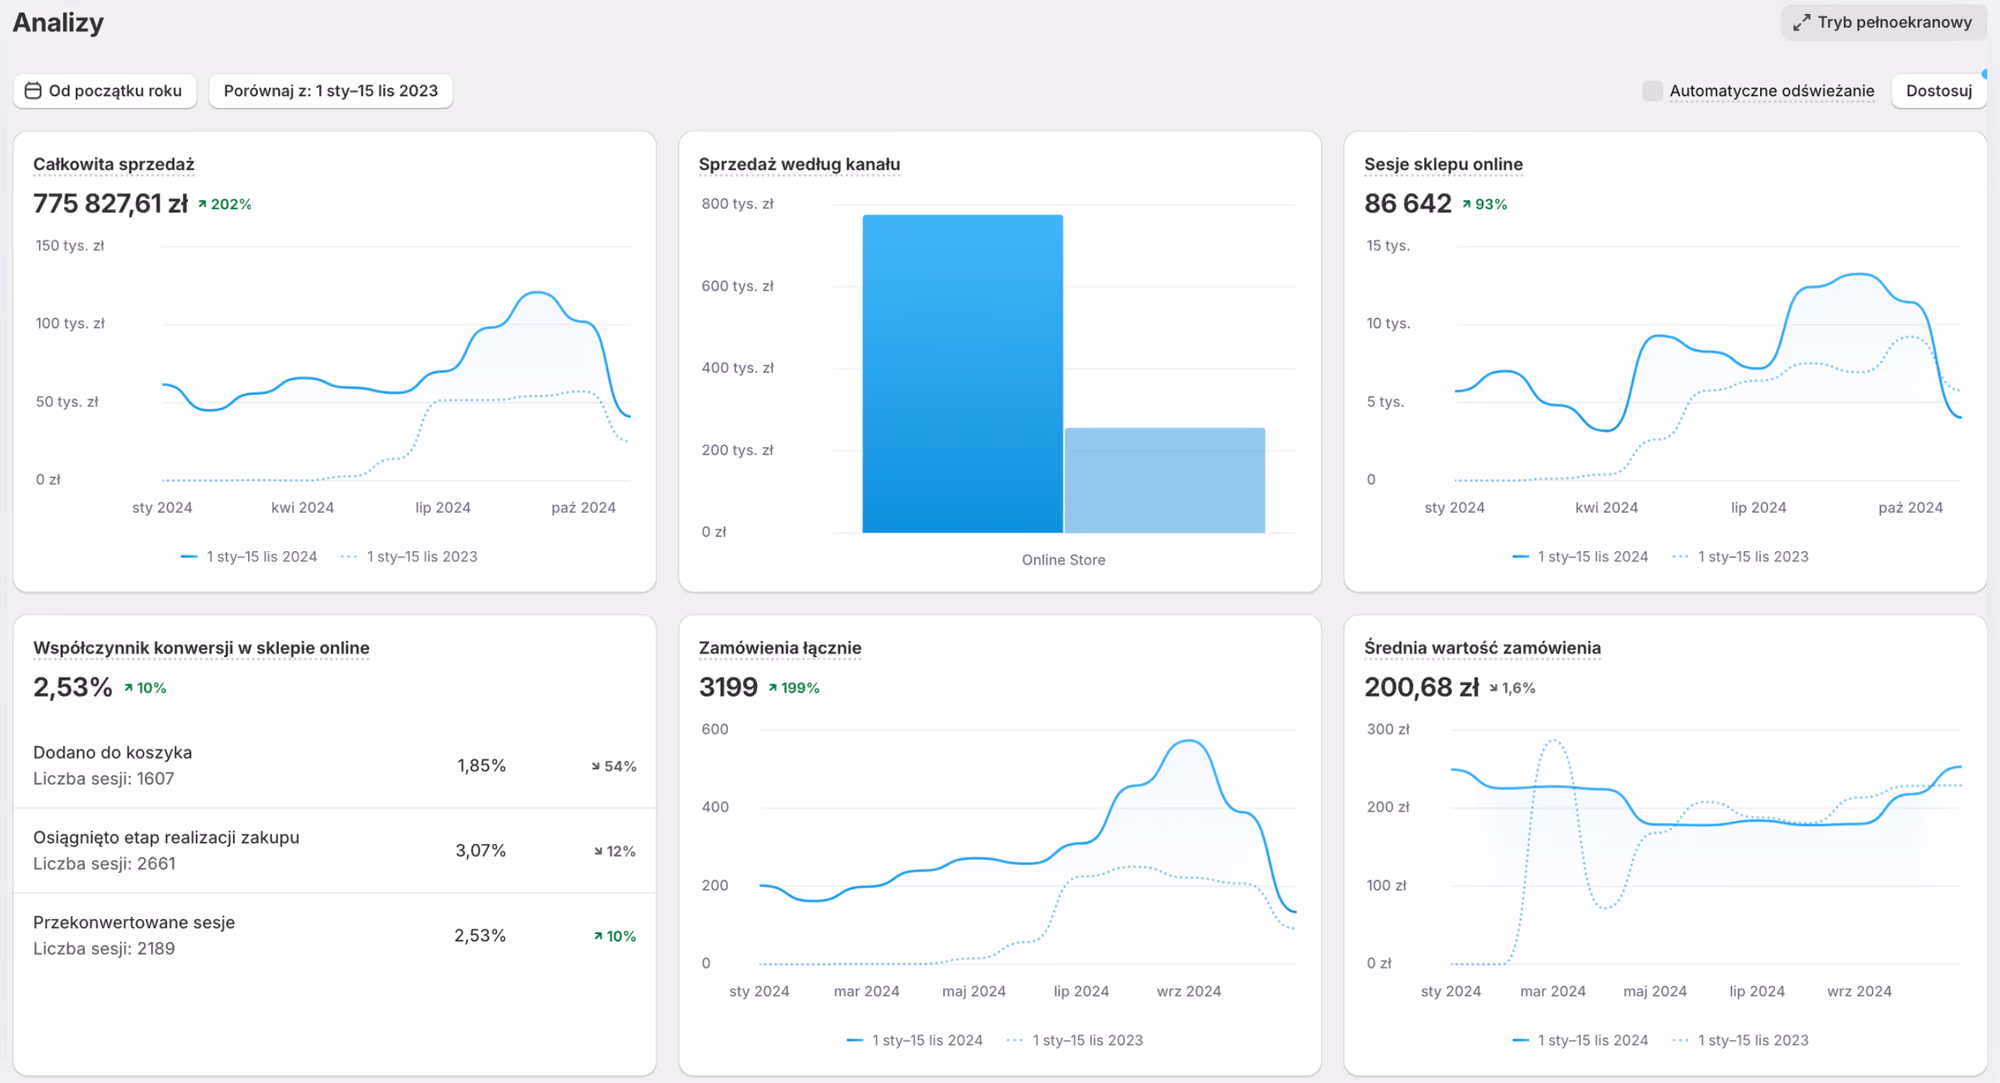Click 2024 legend entry in Sesje sklepu online
2000x1083 pixels.
(1580, 557)
